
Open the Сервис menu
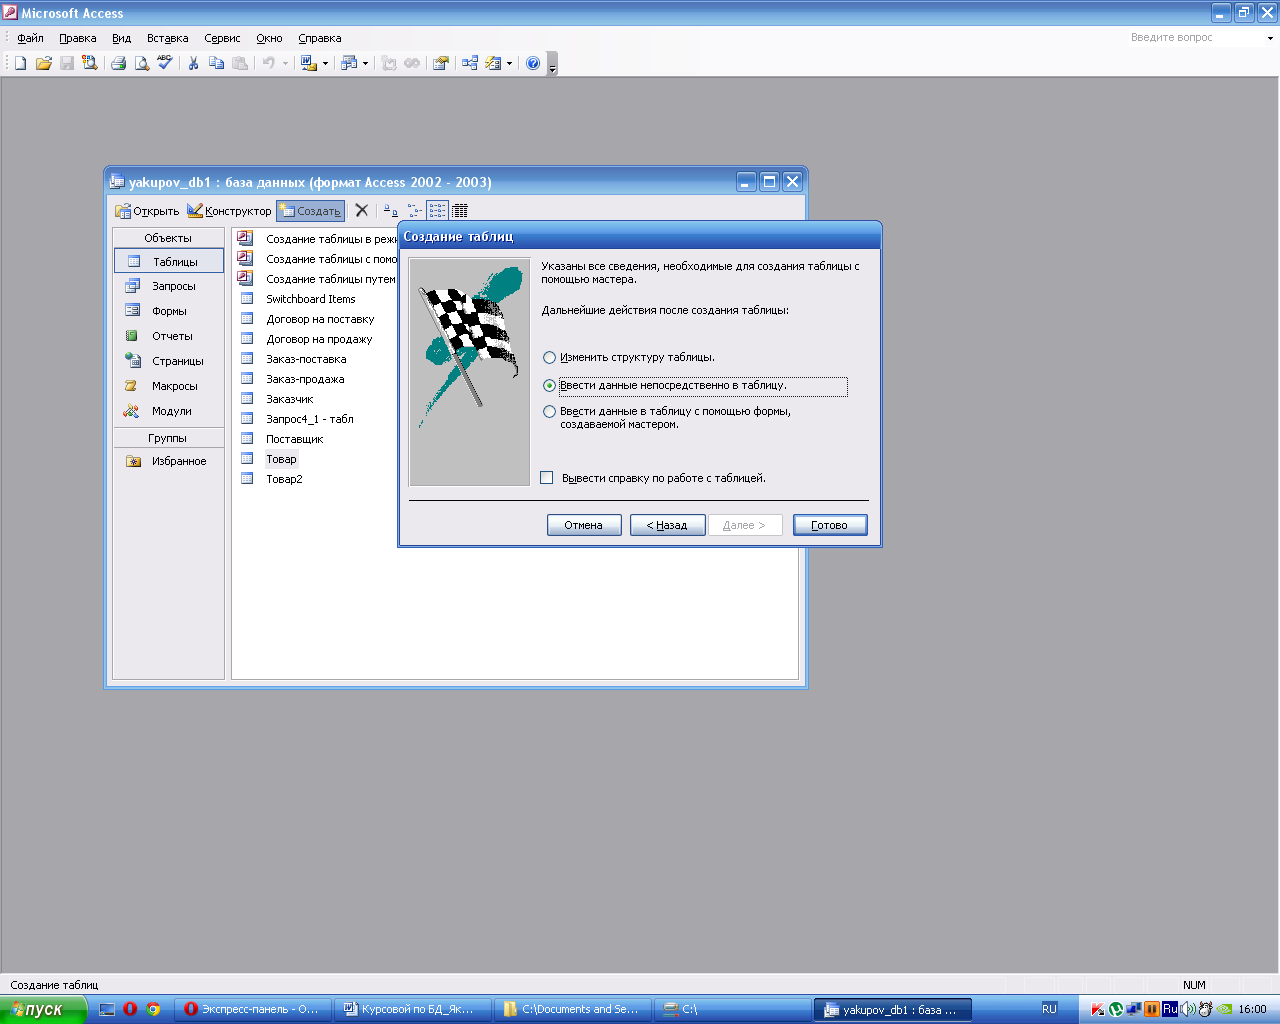(222, 38)
